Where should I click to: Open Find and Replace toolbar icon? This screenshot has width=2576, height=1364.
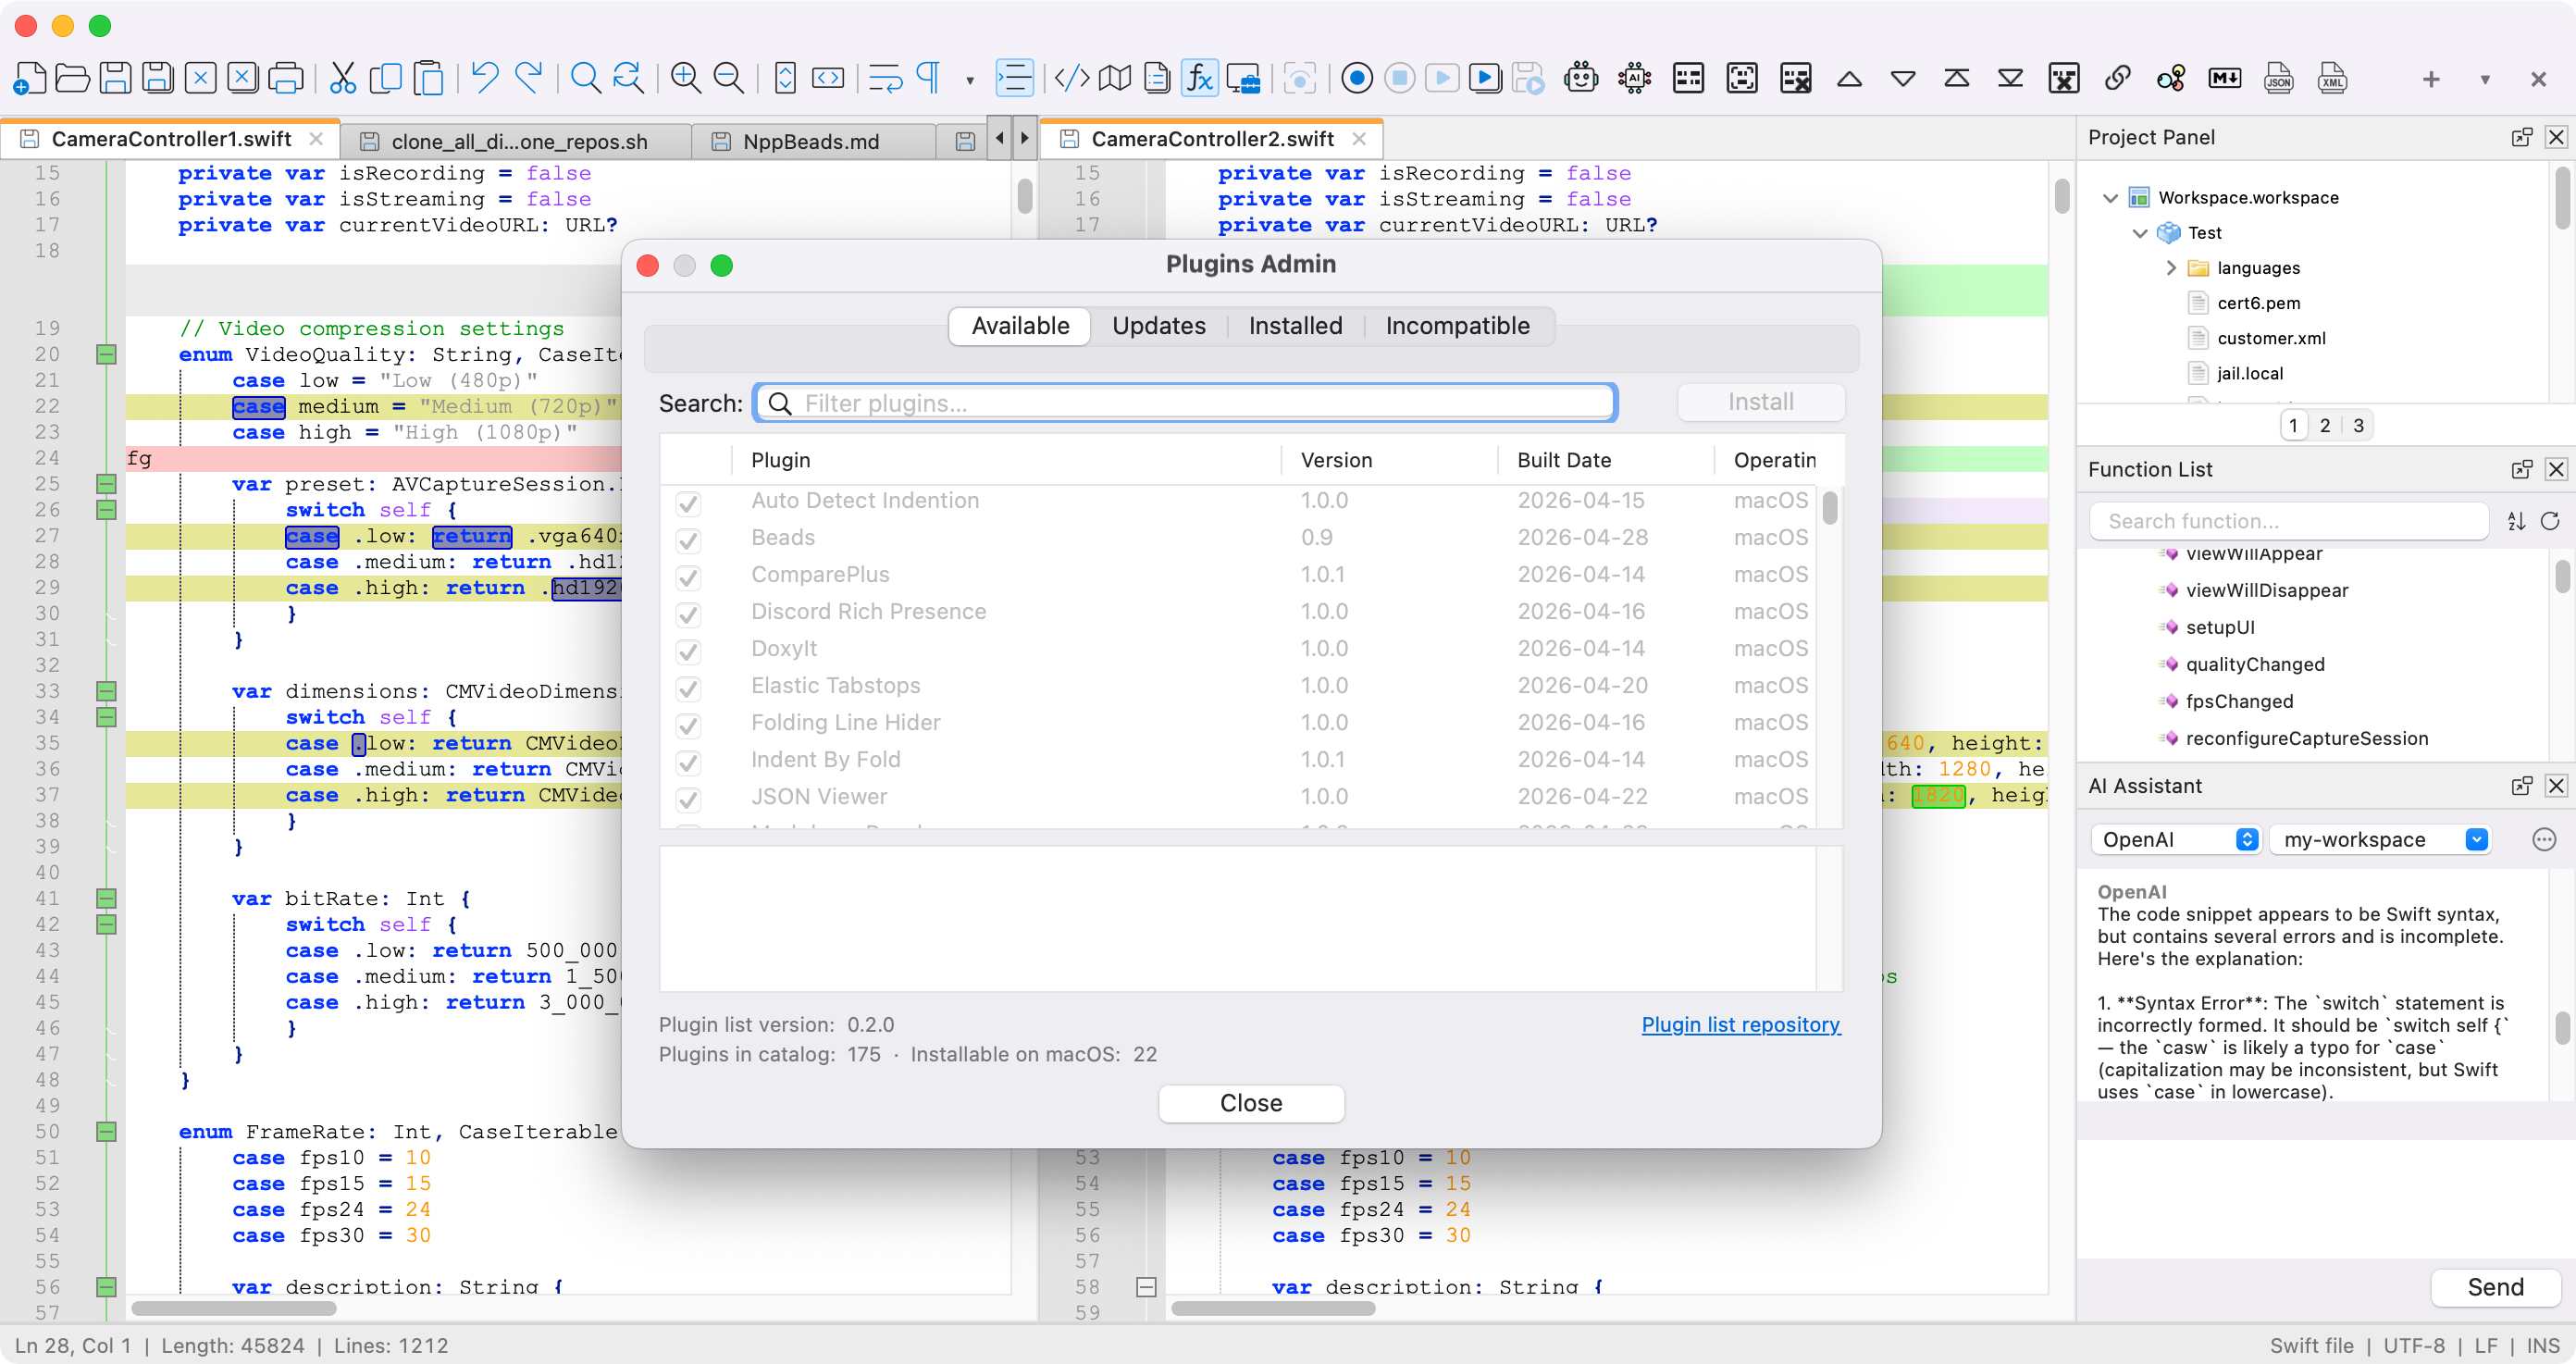(x=628, y=78)
